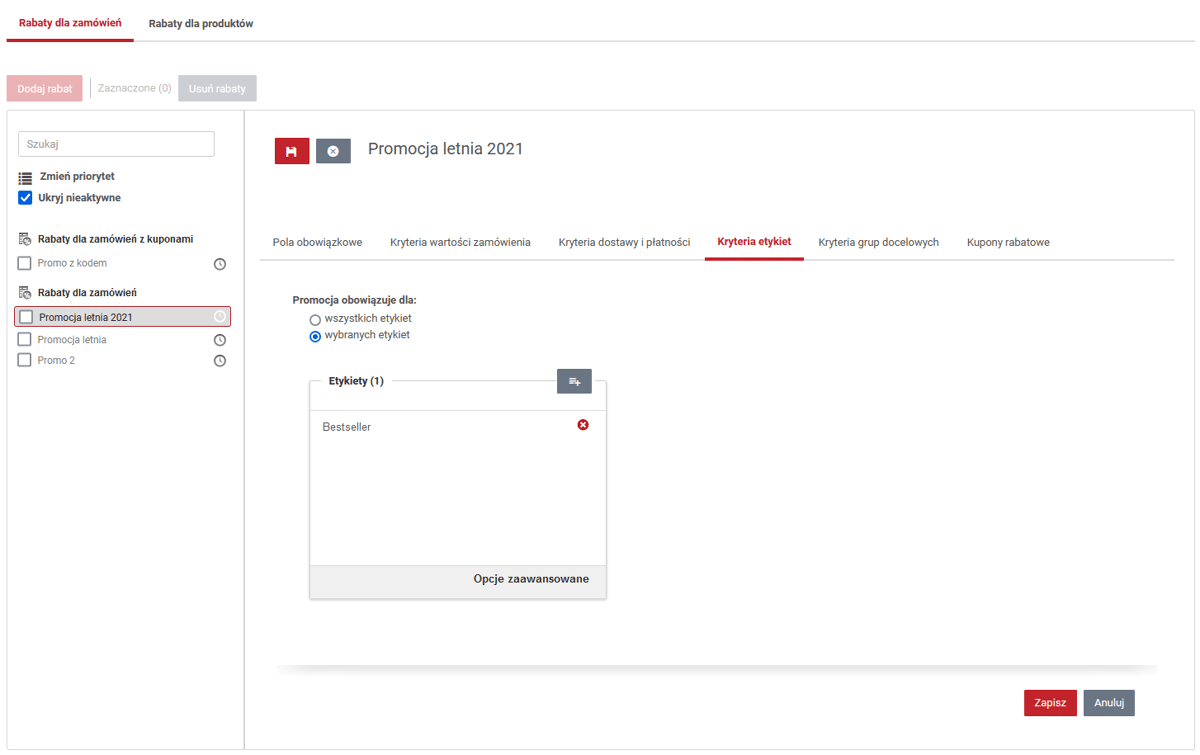Select Promocja letnia 2021 list row
This screenshot has width=1200, height=755.
[123, 317]
